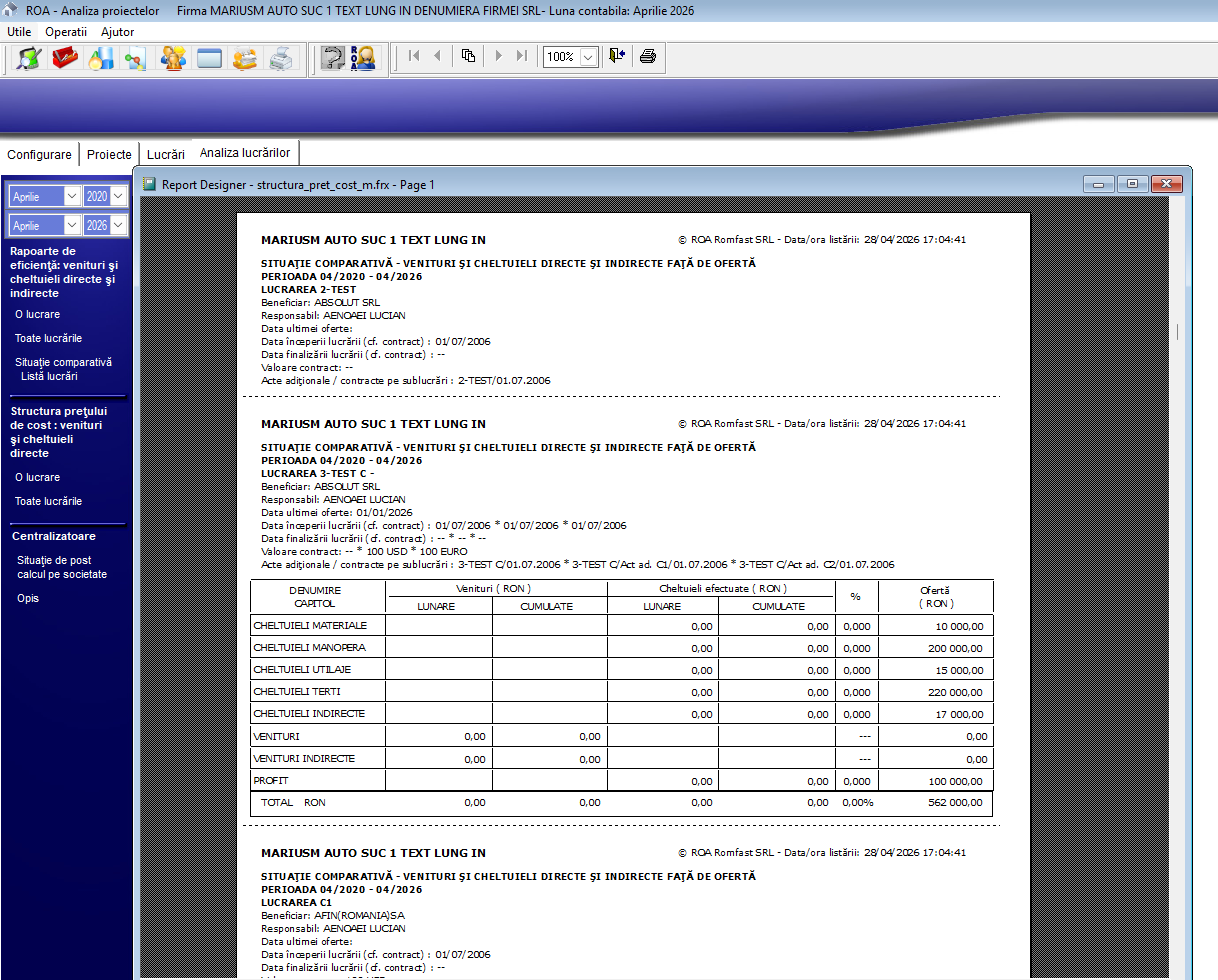Click the printer icon at toolbar right end

pos(648,57)
